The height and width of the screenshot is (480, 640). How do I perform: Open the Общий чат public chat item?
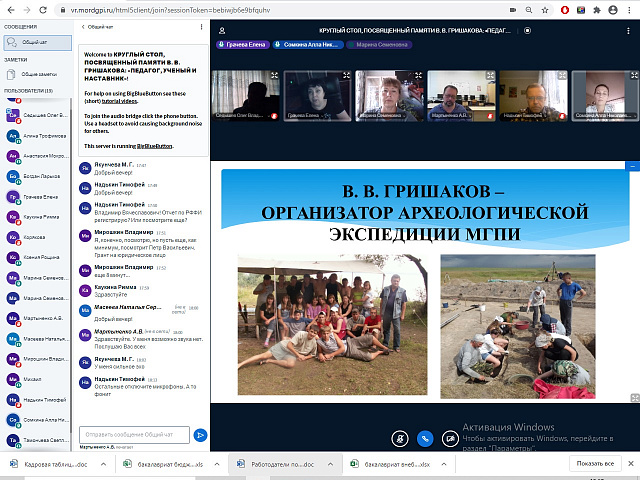38,42
